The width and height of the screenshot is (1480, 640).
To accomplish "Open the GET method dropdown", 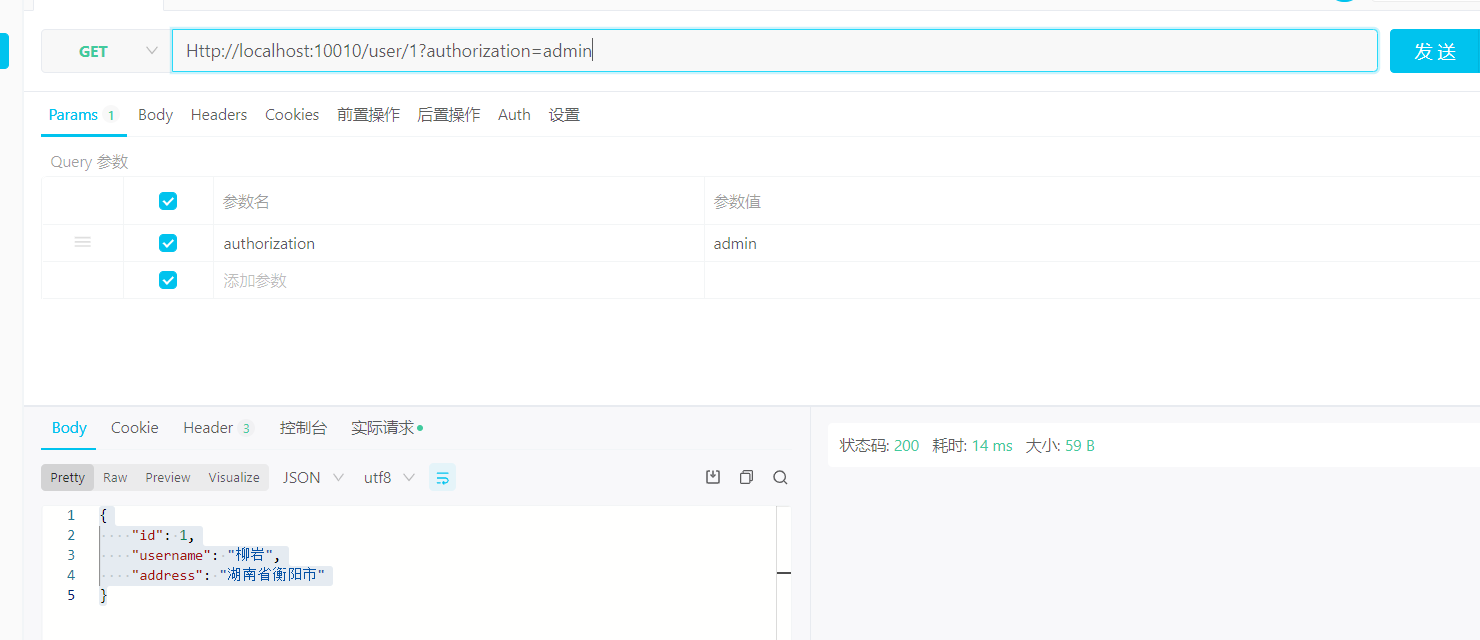I will (x=104, y=51).
